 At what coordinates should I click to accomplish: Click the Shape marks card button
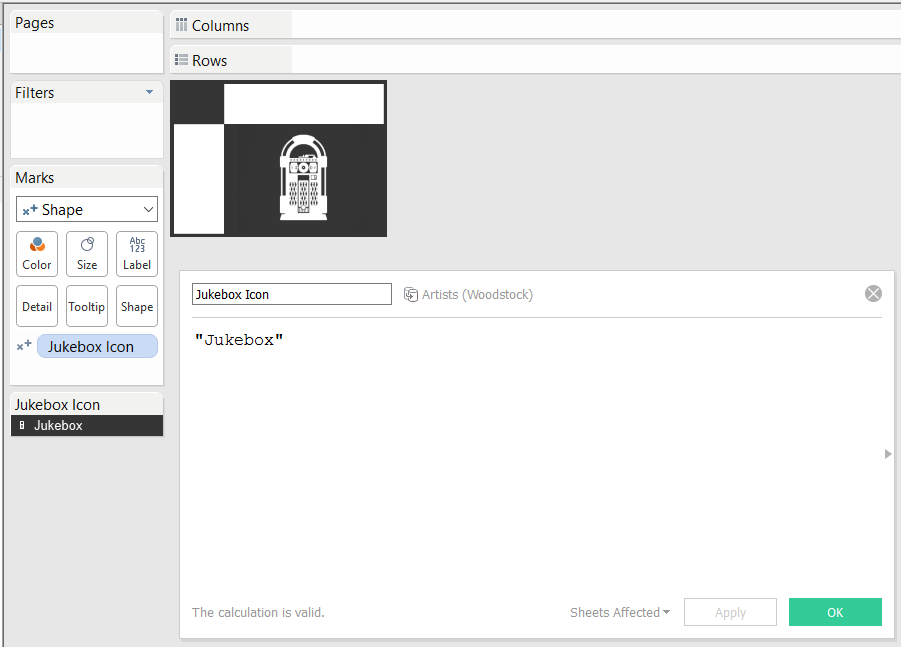point(137,306)
